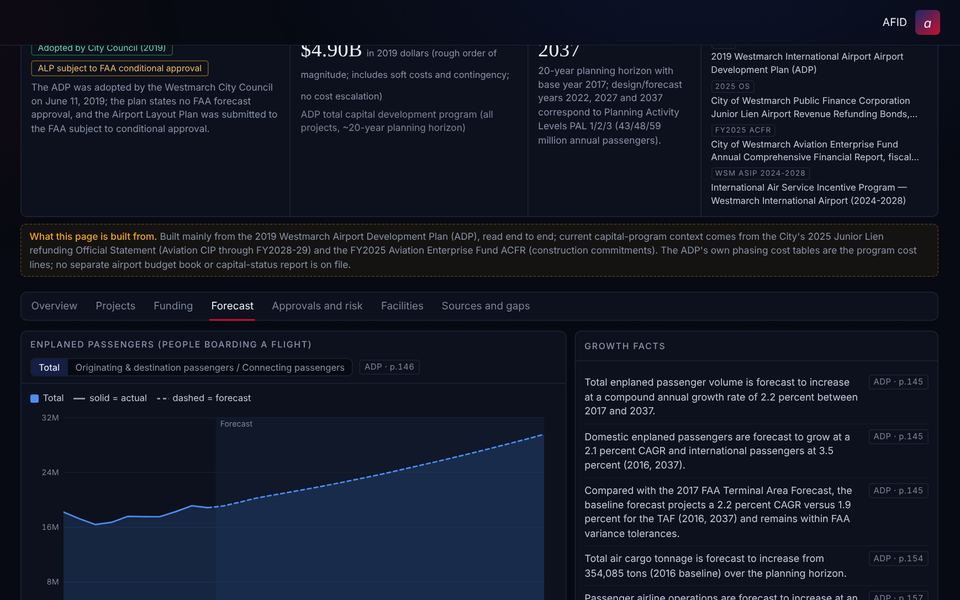Open the 2019 Westmarch Airport Development Plan source

807,63
